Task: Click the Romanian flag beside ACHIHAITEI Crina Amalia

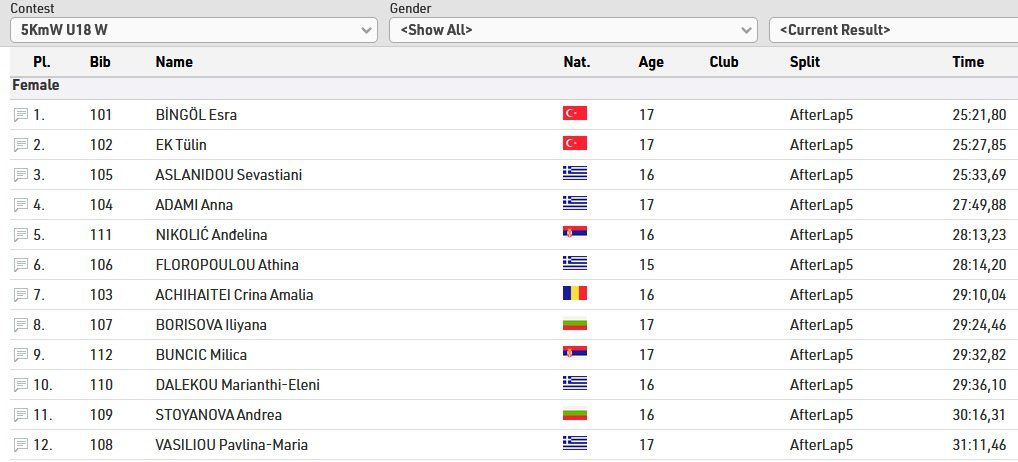Action: click(575, 294)
